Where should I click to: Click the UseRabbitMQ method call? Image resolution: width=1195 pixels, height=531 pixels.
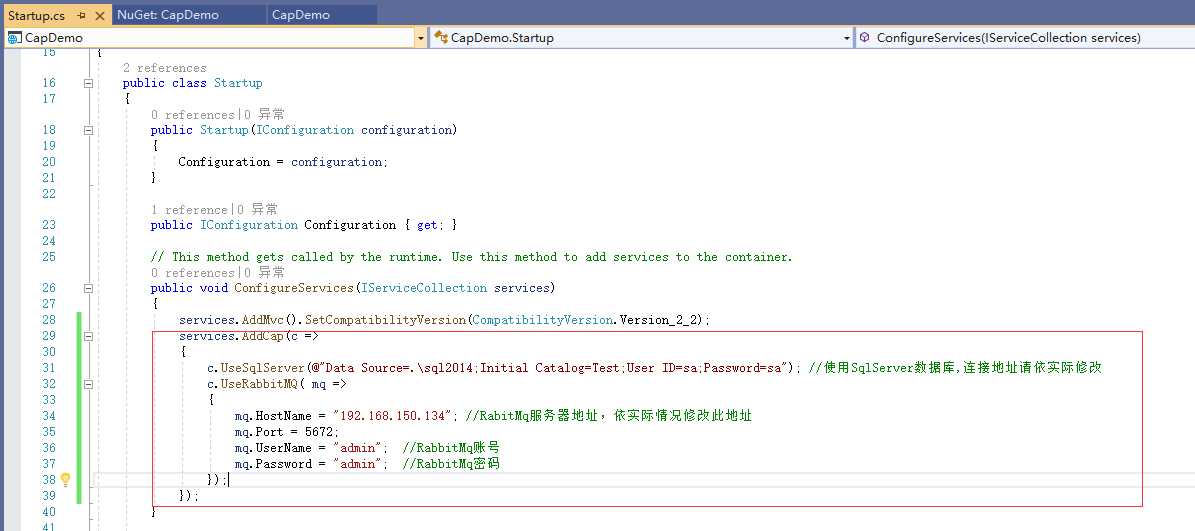259,384
